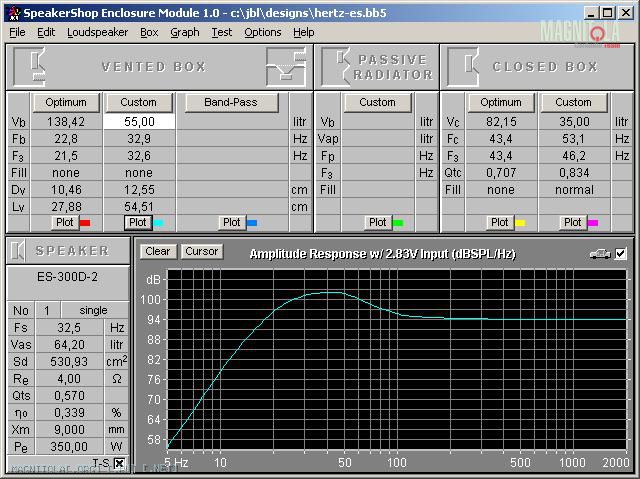Open the Help menu
The image size is (640, 479).
(x=304, y=32)
